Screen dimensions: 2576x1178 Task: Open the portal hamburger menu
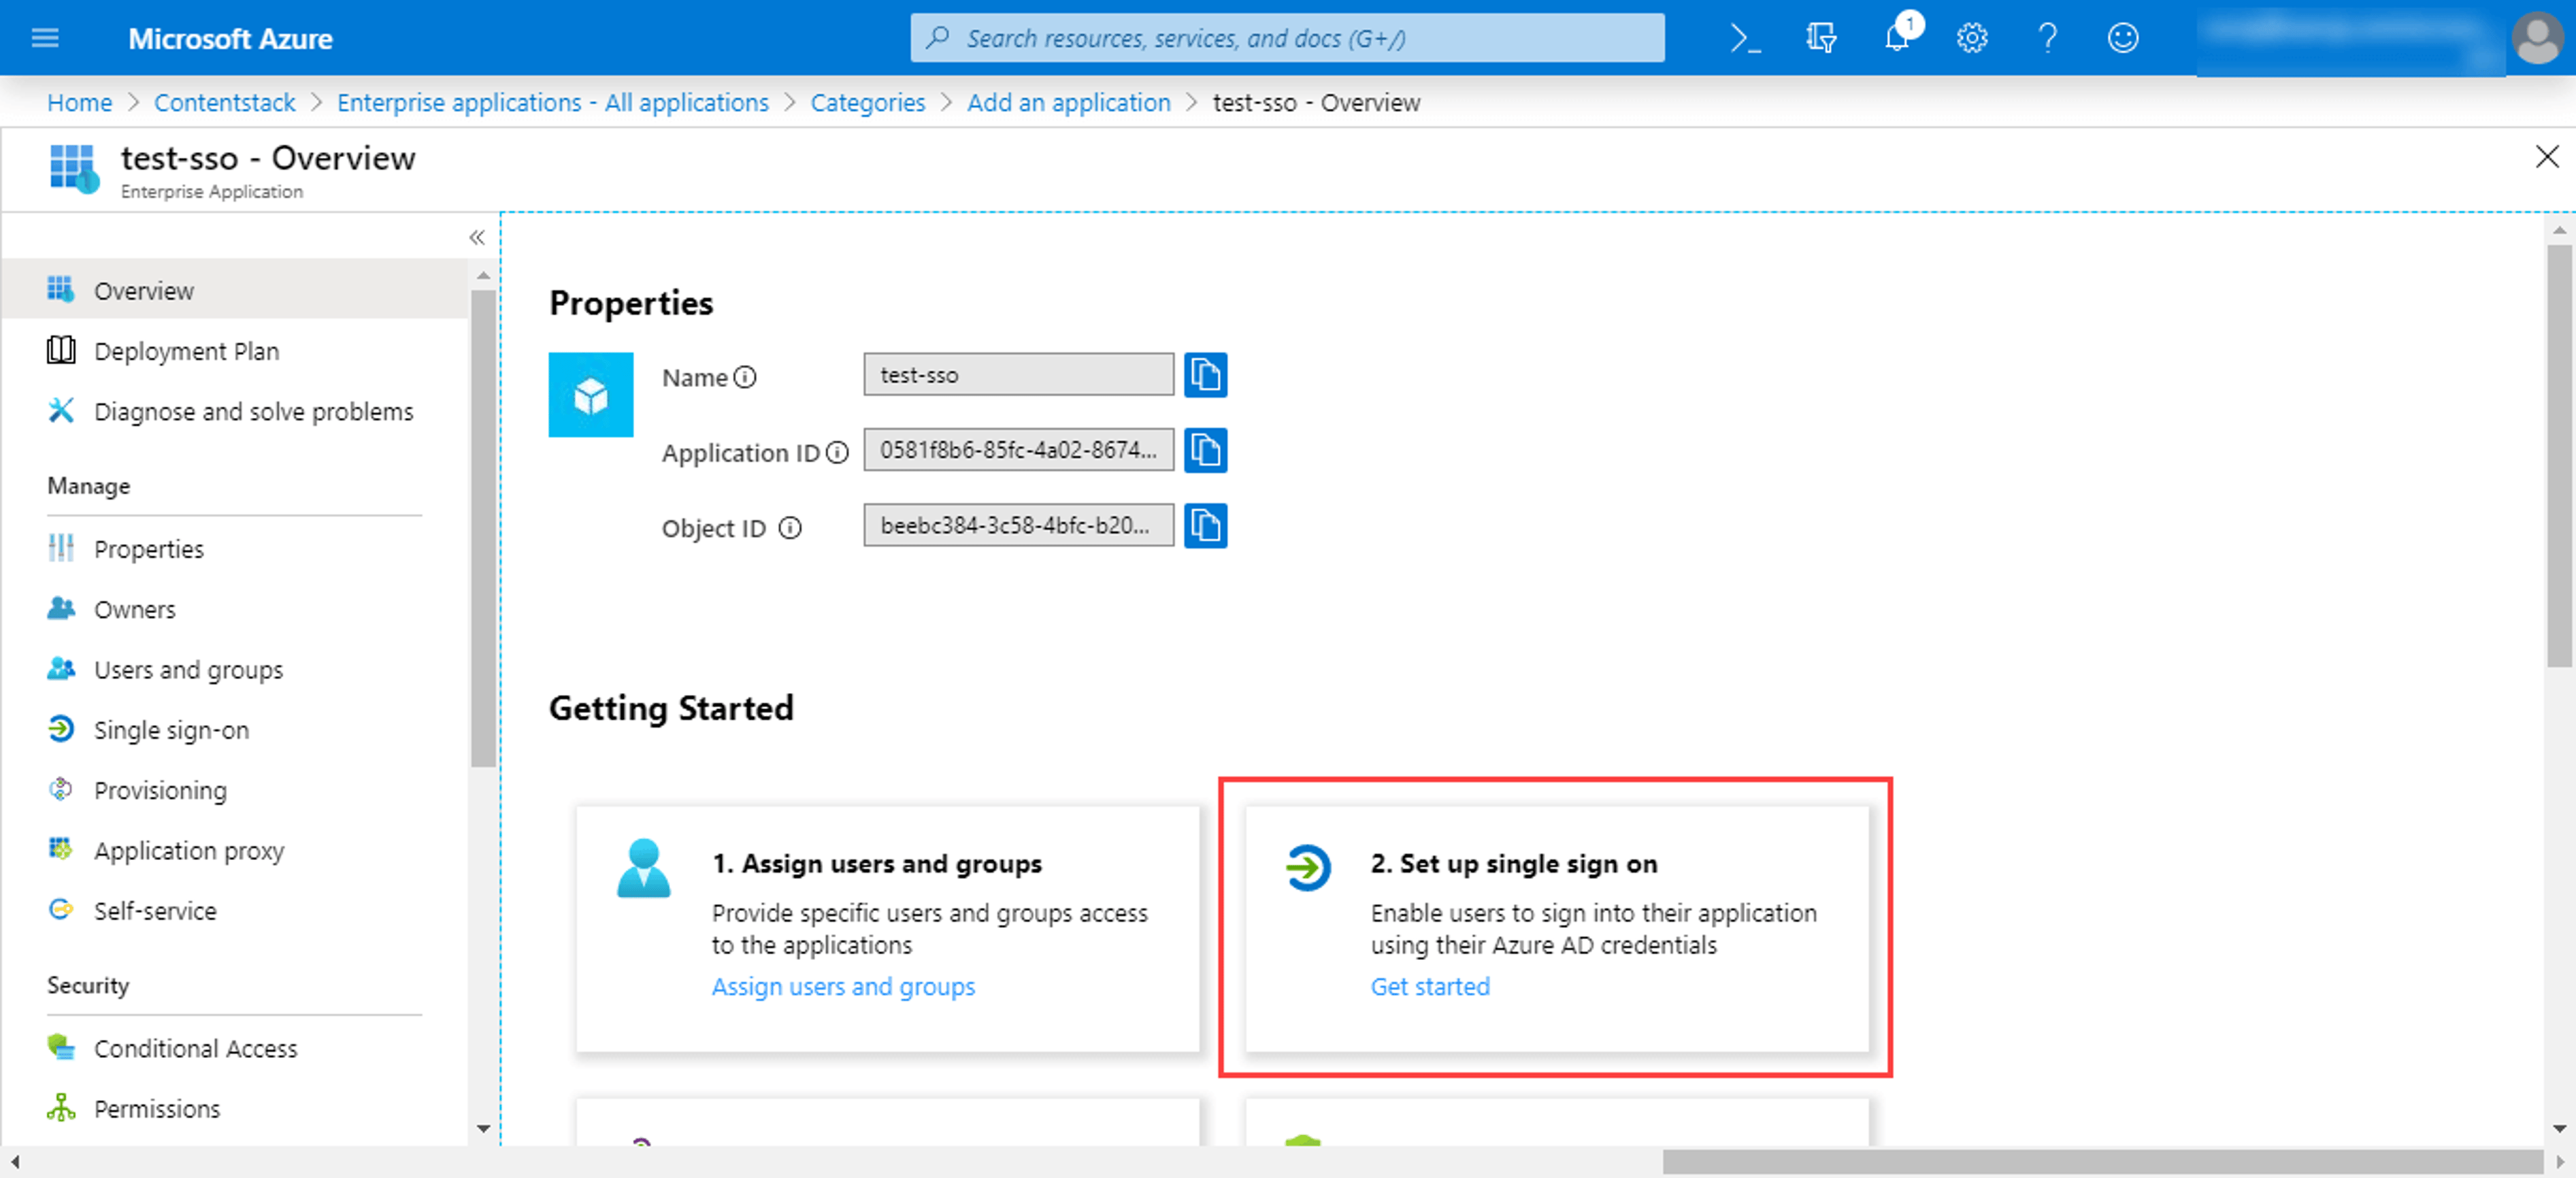click(x=46, y=39)
